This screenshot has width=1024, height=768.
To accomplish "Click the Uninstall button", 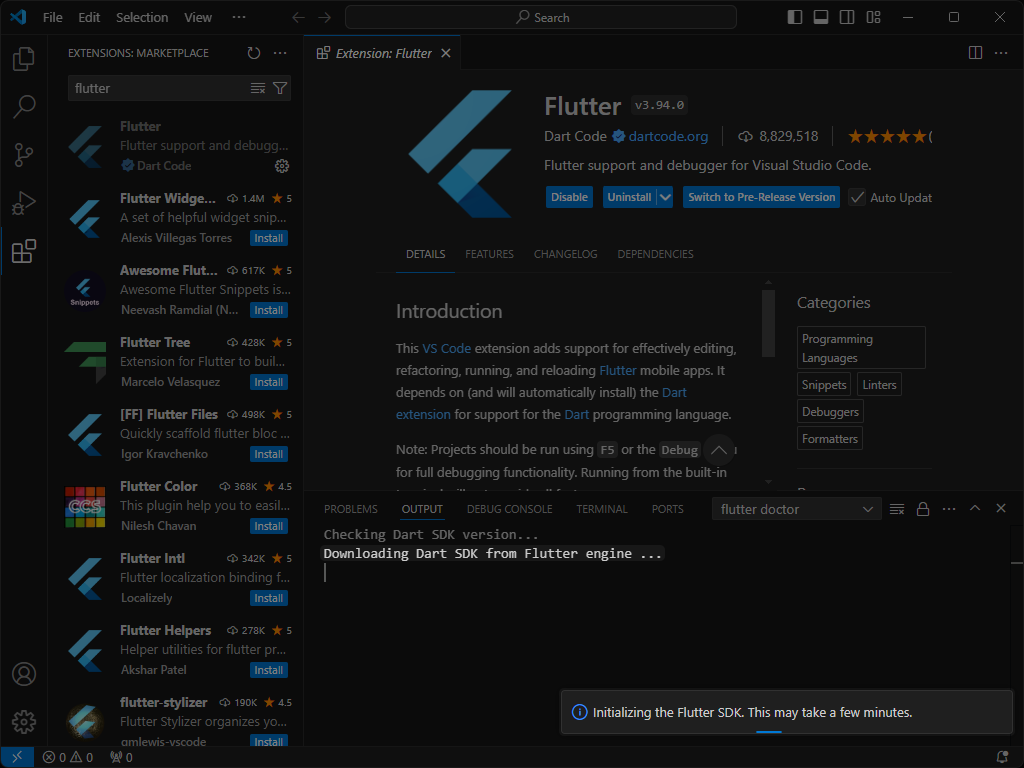I will 630,197.
